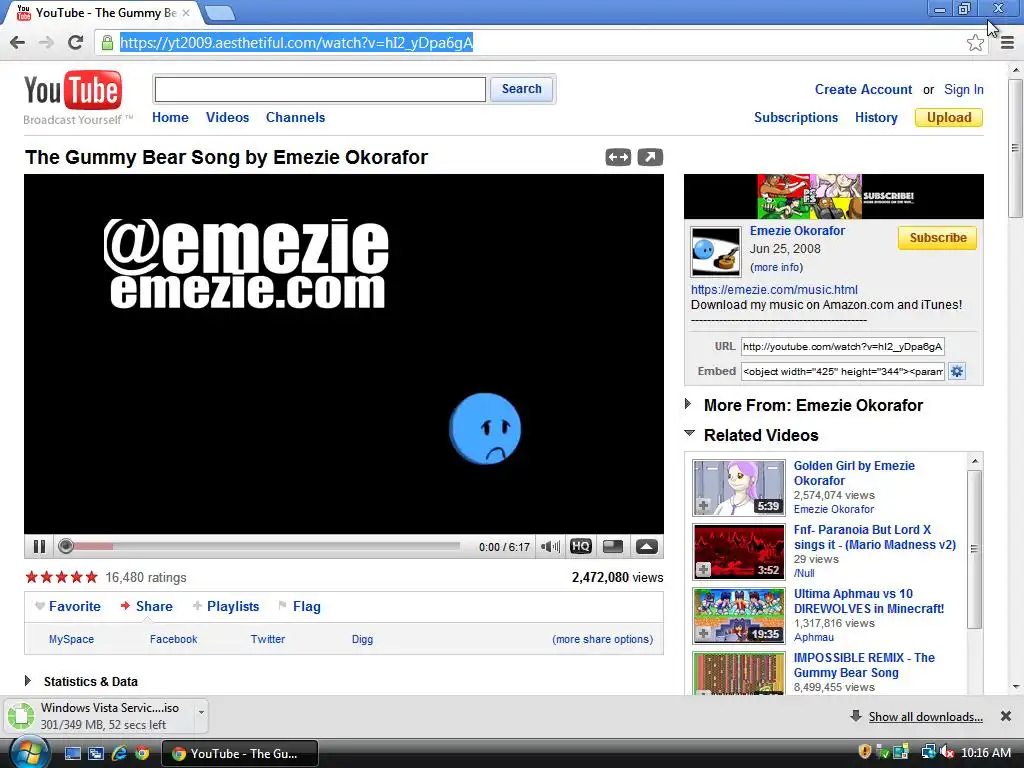Toggle HQ high quality playback
Screen dimensions: 1024x768
point(581,547)
